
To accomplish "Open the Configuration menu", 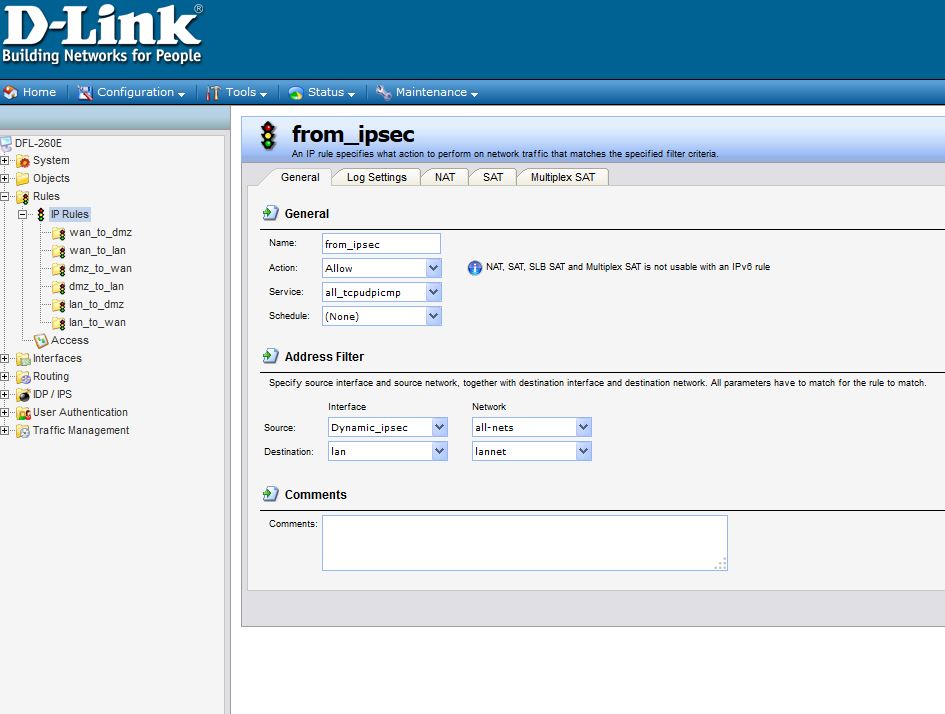I will (135, 92).
